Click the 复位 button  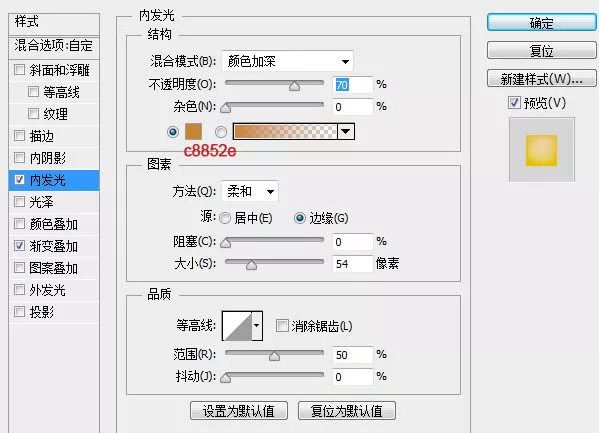541,51
